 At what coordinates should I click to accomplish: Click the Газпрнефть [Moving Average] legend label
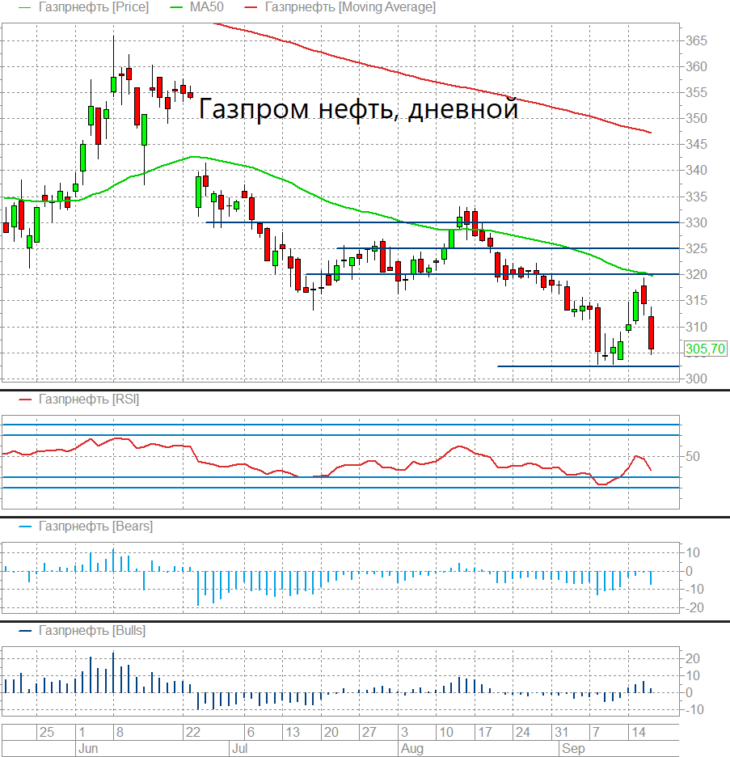(x=351, y=7)
